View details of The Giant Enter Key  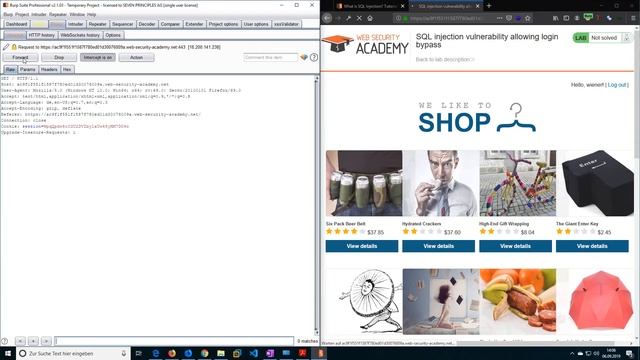pos(592,246)
